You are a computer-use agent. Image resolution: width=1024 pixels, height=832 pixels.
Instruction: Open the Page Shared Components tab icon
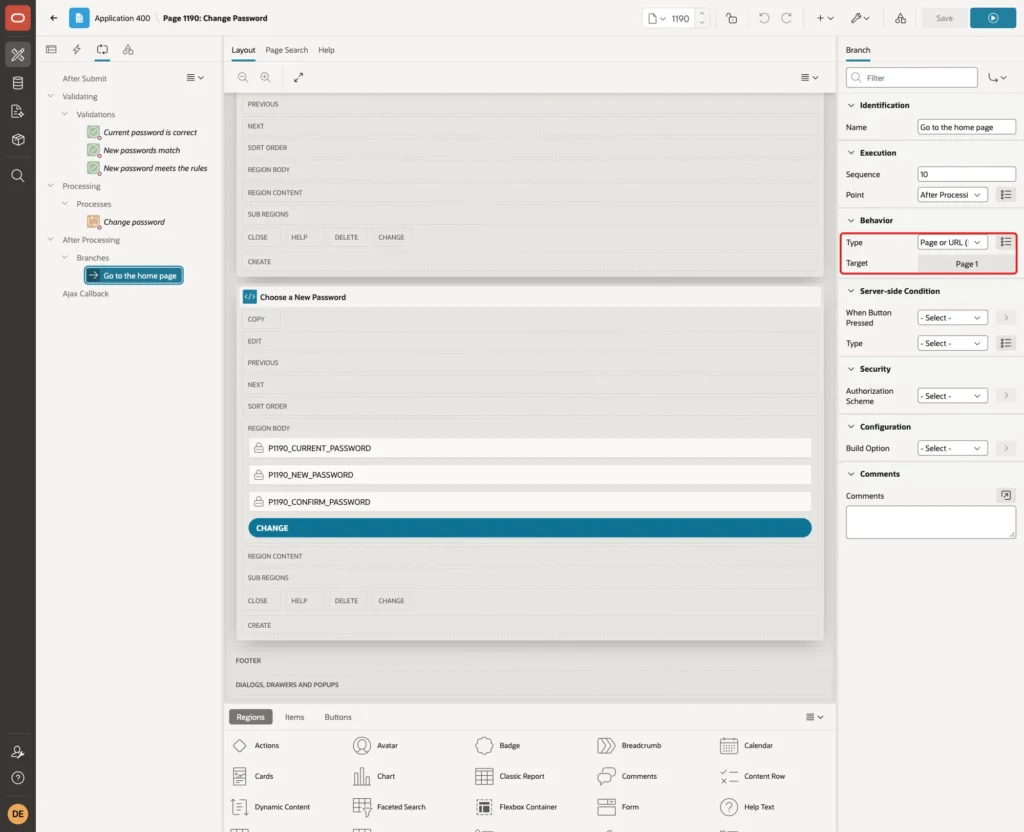coord(128,50)
